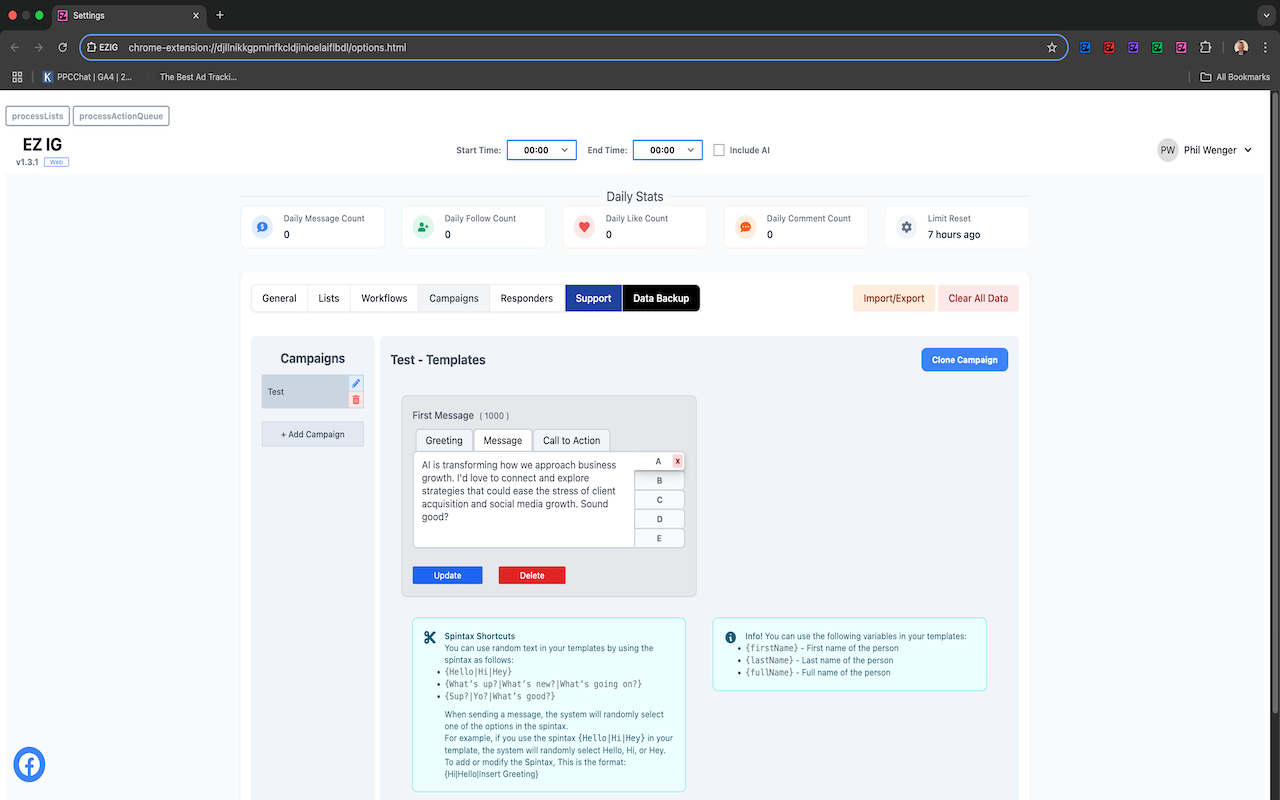Screen dimensions: 1280x800
Task: Open the Chrome profile avatar
Action: (x=1241, y=47)
